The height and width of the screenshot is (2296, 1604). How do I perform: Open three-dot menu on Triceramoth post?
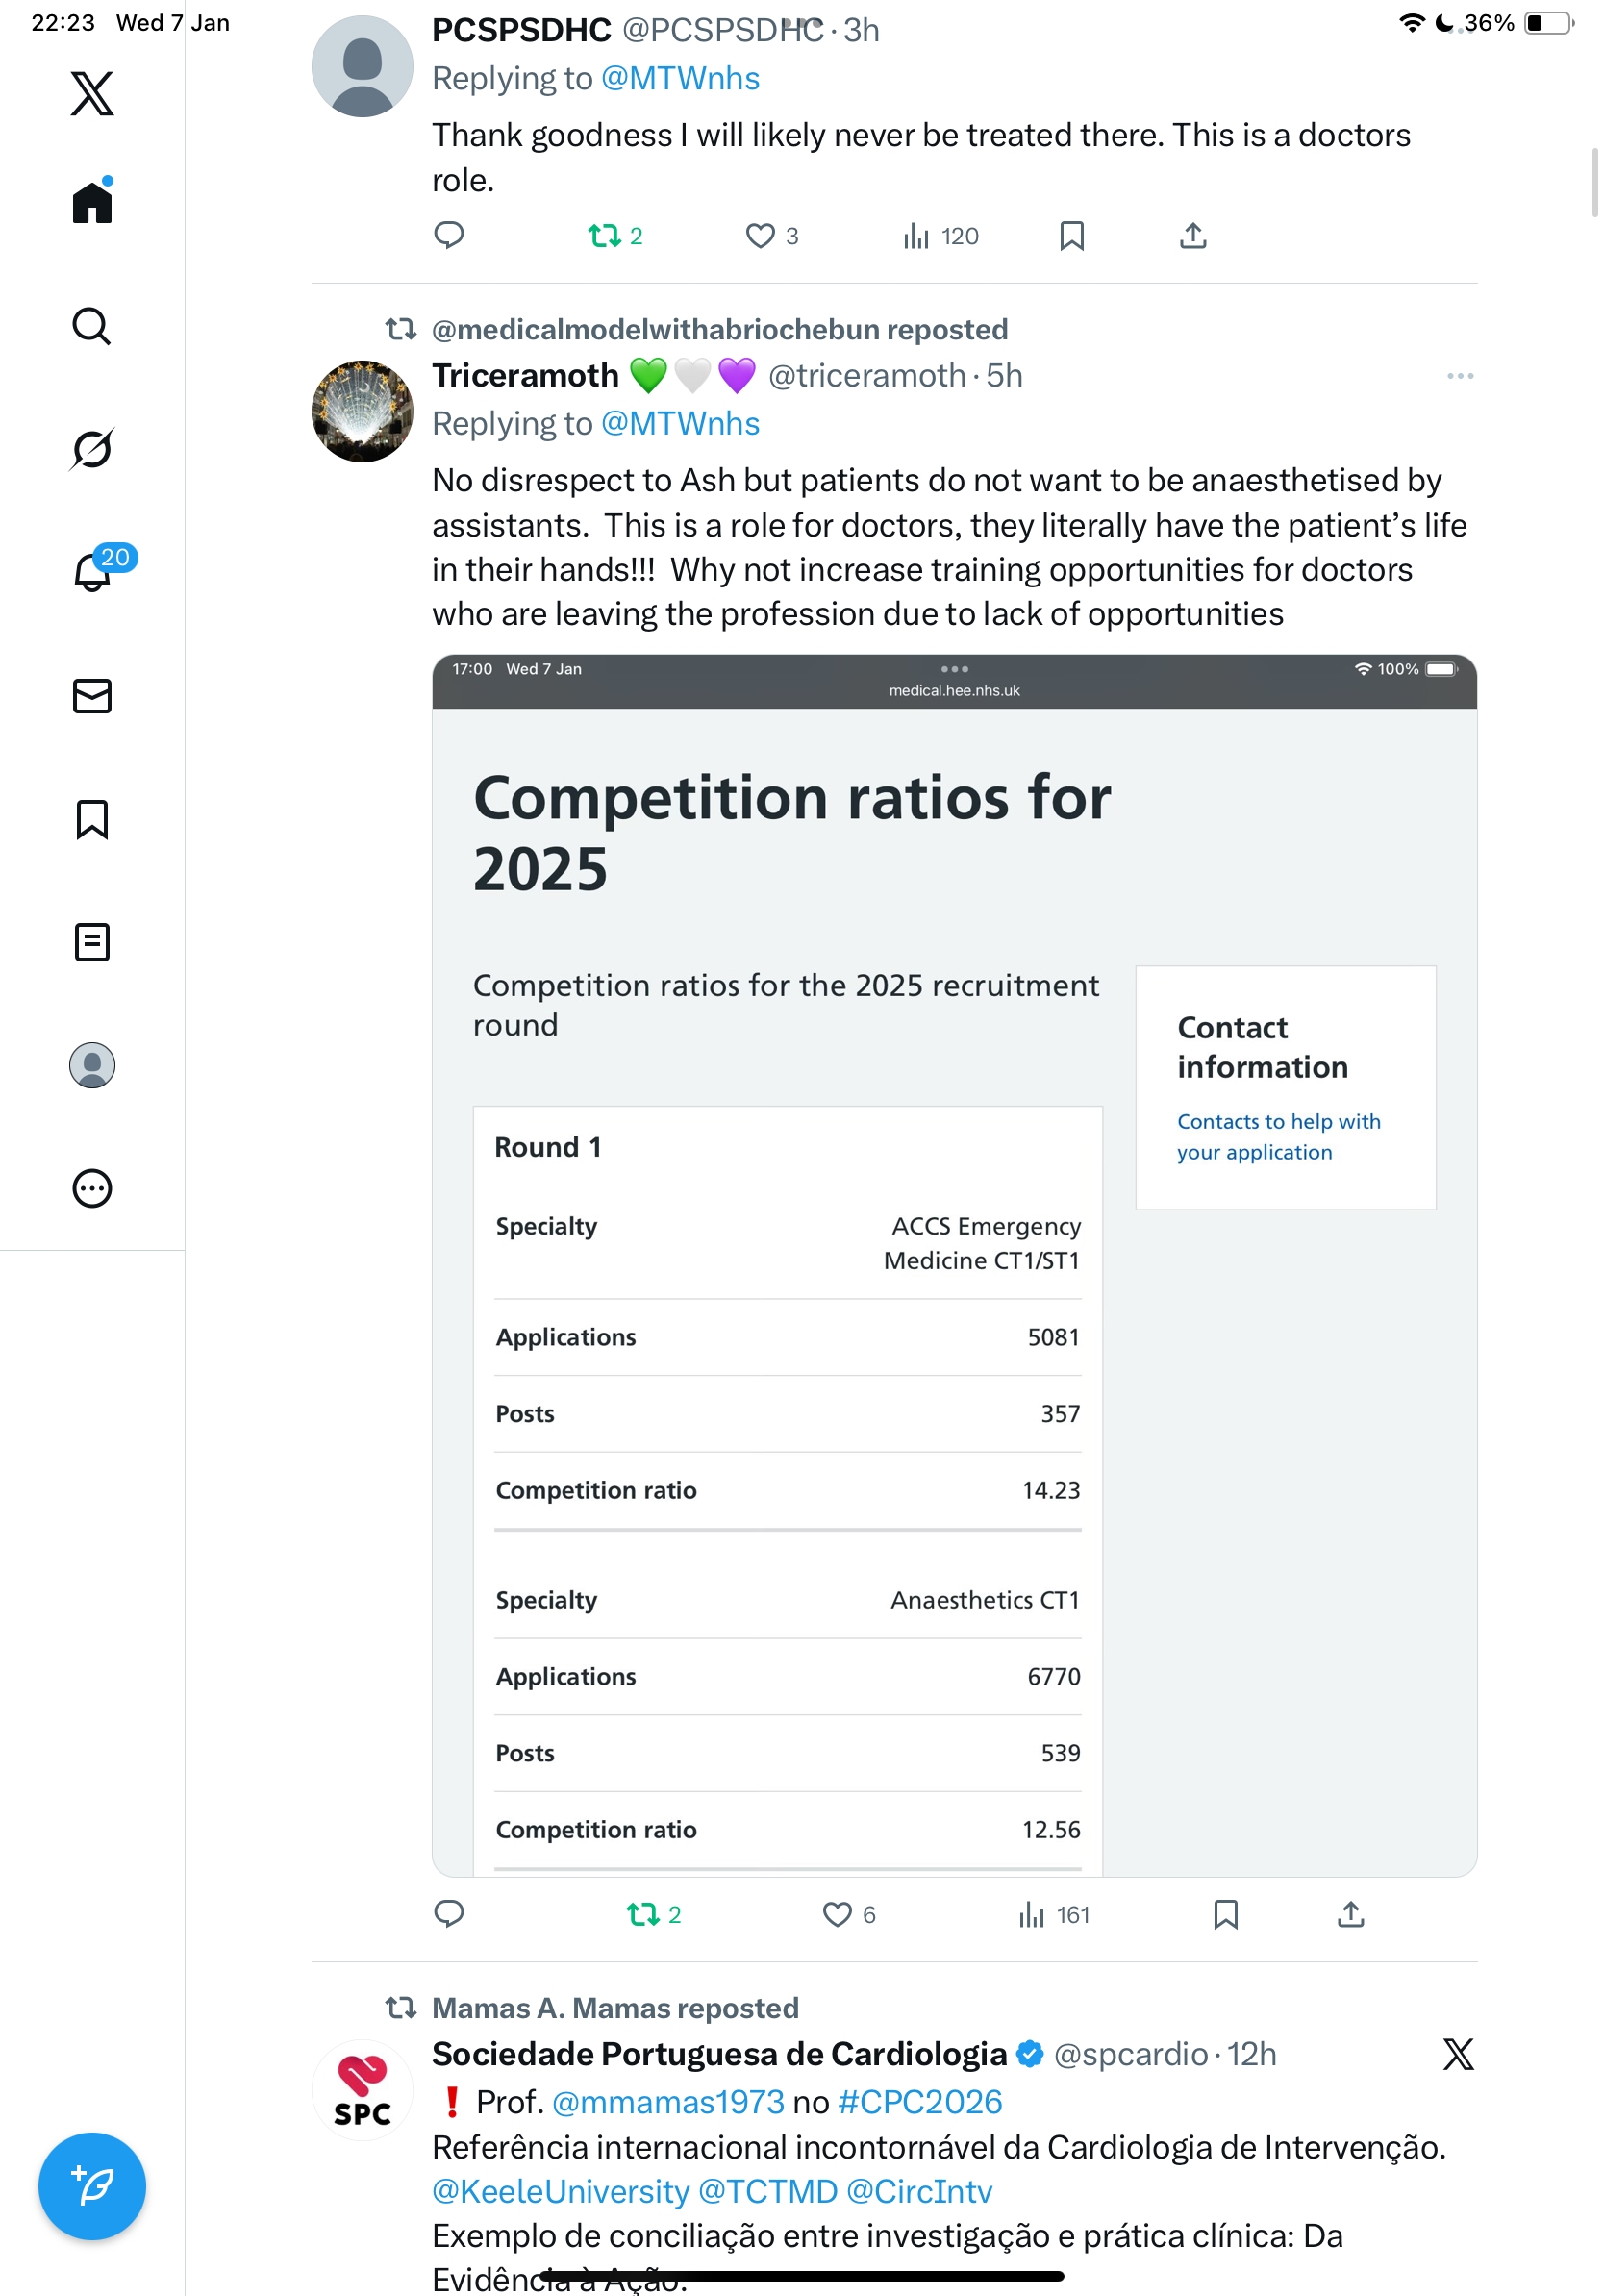(x=1459, y=376)
